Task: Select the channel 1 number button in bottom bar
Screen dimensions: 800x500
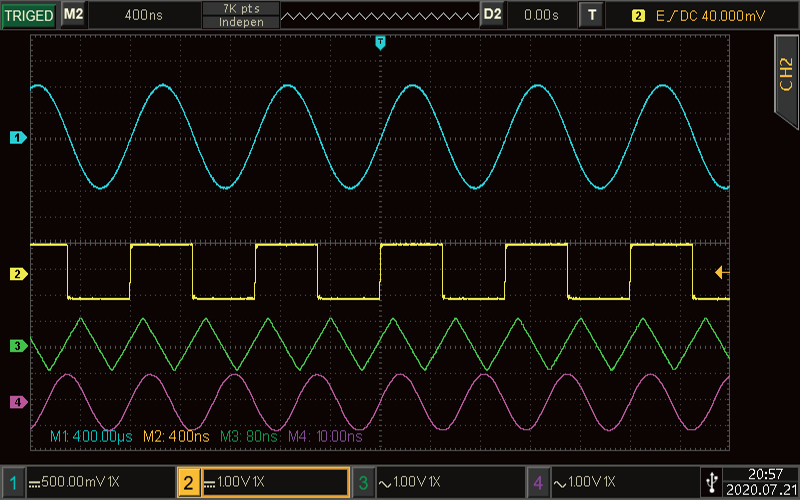Action: tap(13, 482)
